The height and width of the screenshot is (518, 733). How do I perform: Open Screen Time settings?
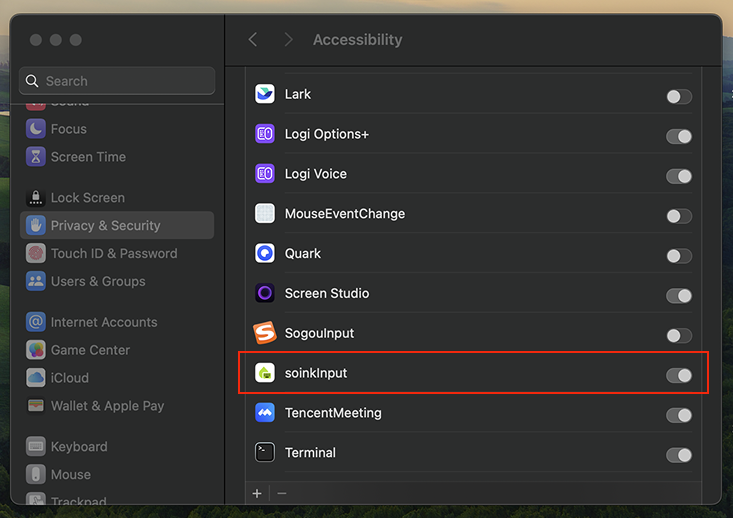(117, 157)
